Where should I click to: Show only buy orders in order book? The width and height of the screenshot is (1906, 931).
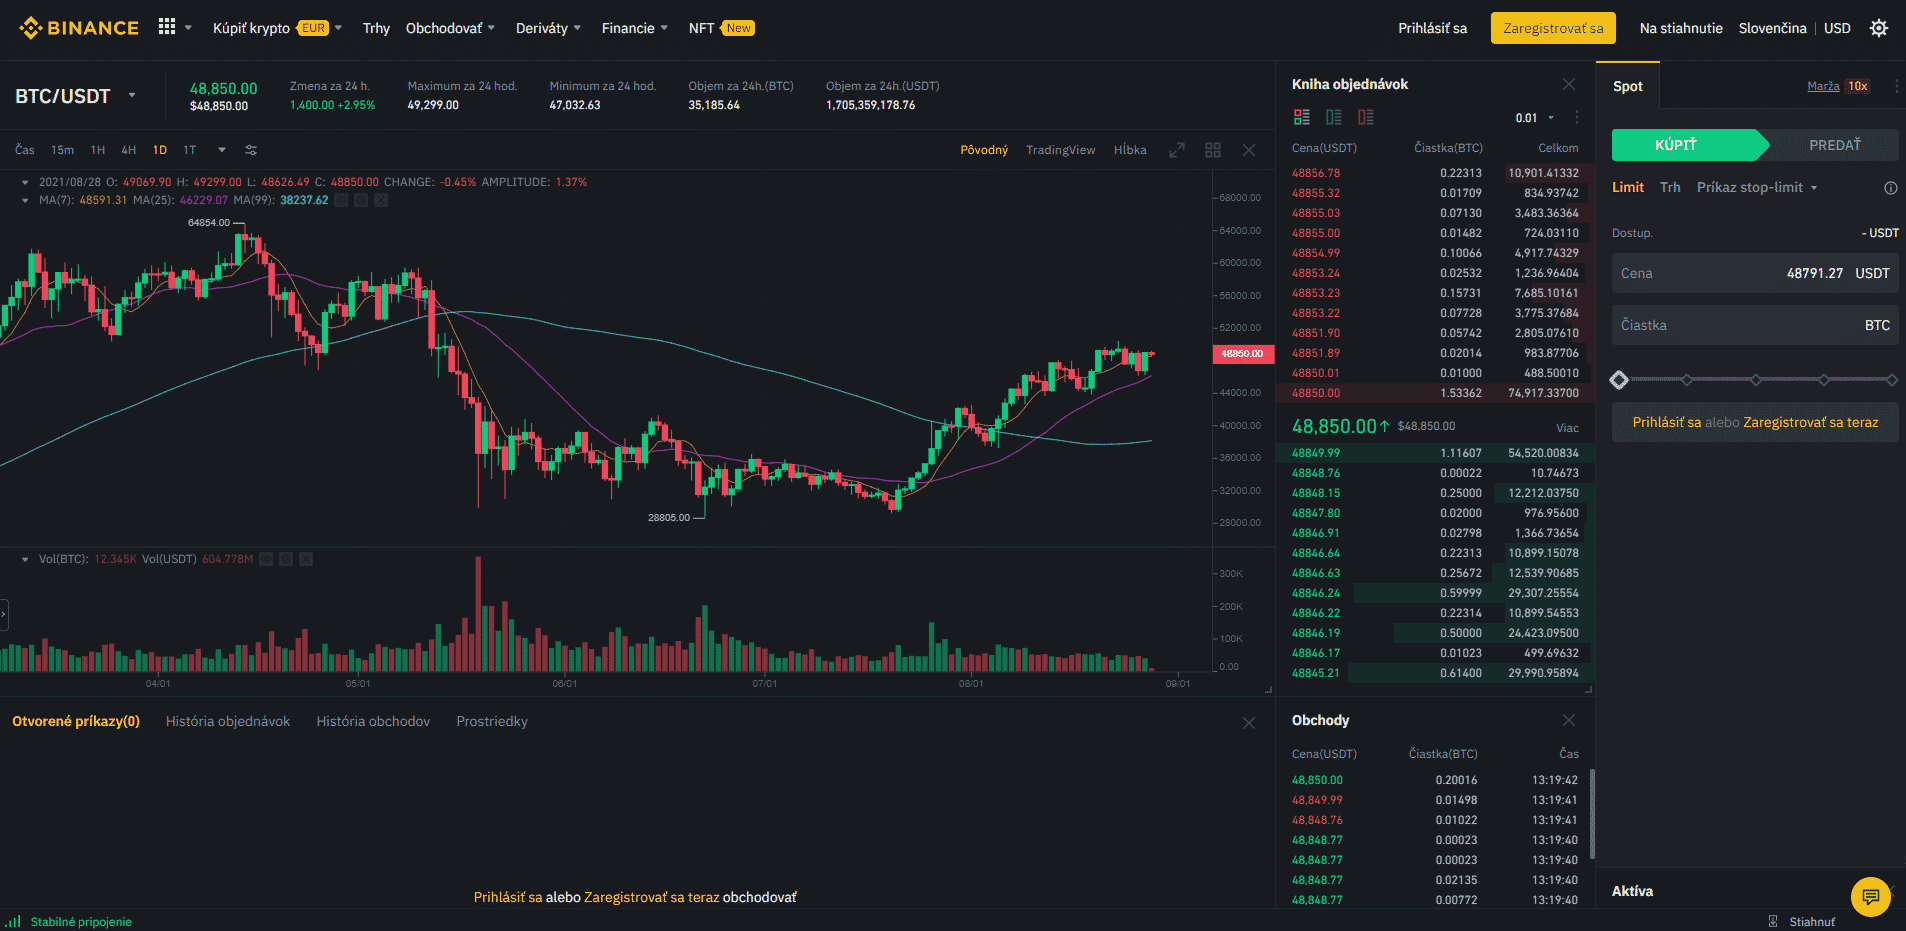point(1334,117)
